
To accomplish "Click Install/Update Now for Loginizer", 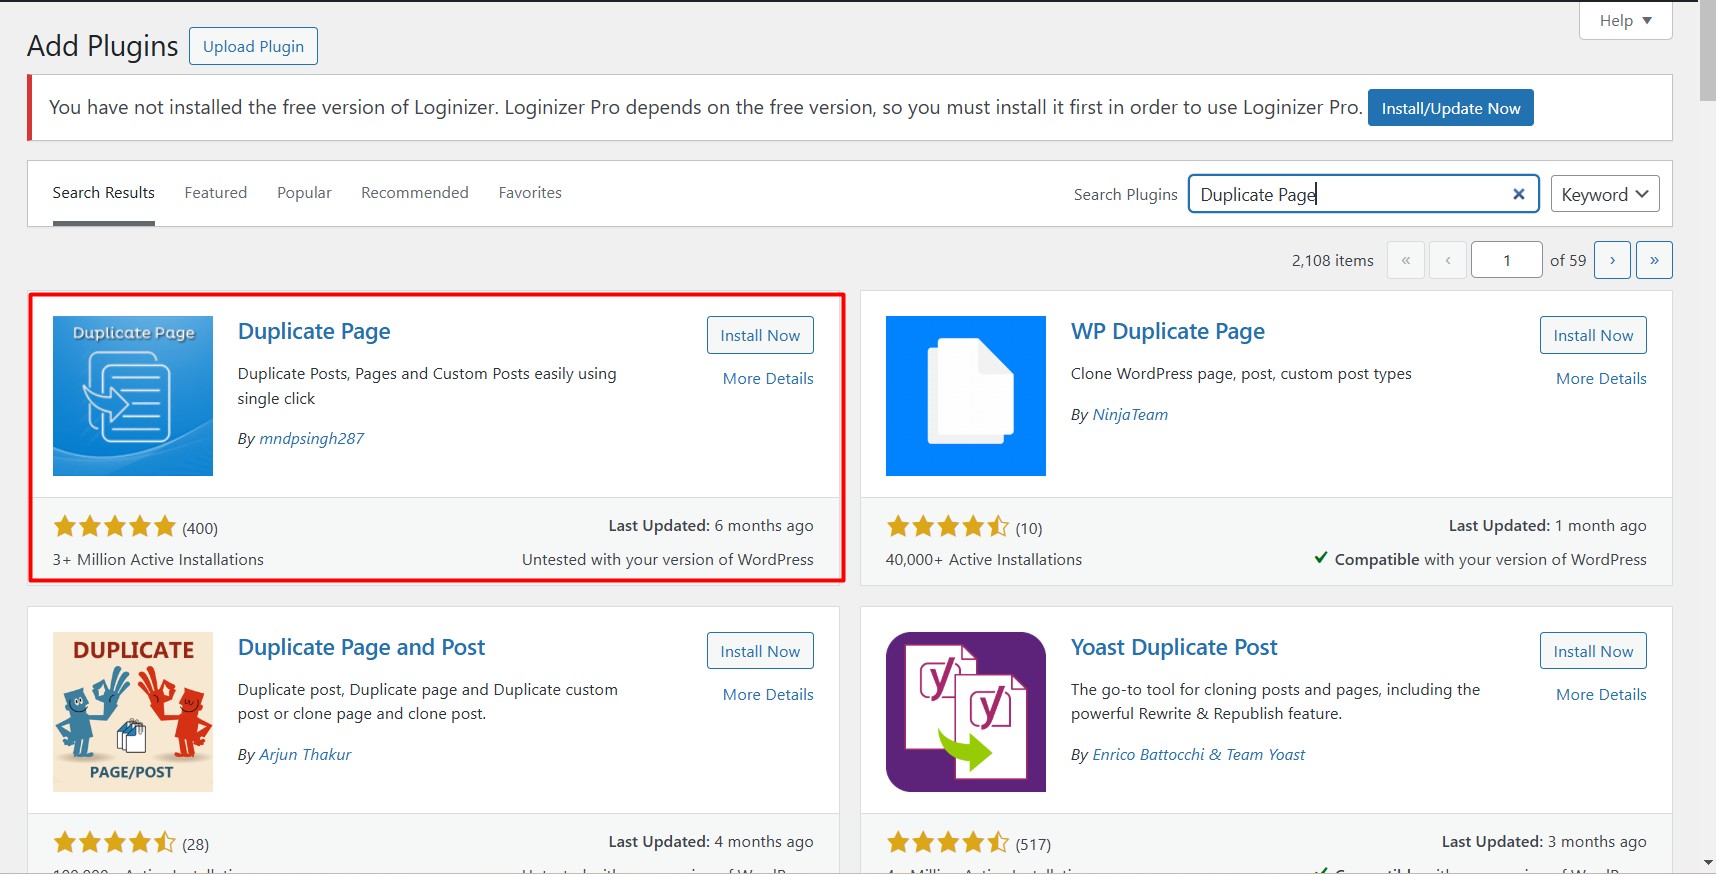I will 1451,108.
